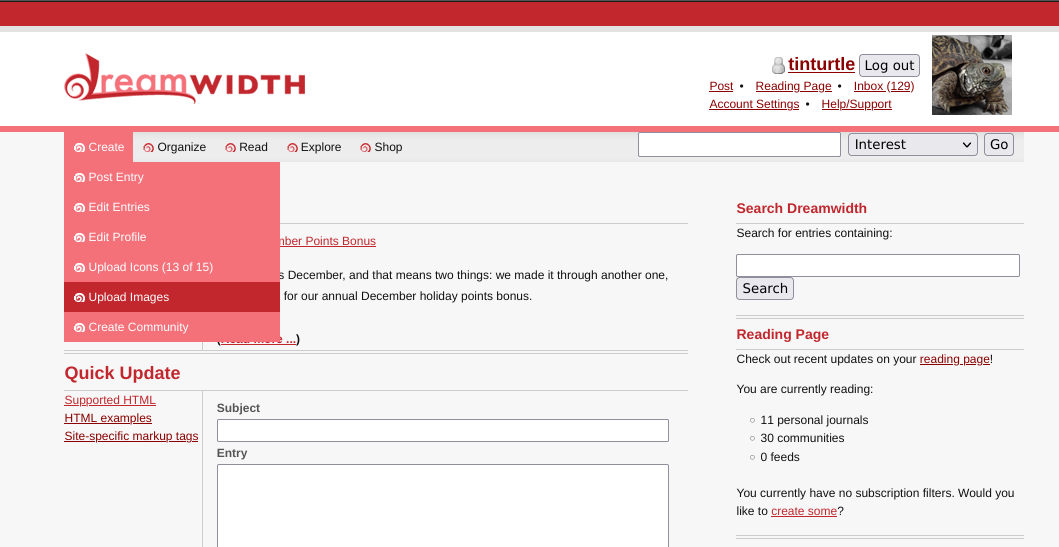
Task: Open the tinturtle username link
Action: [821, 64]
